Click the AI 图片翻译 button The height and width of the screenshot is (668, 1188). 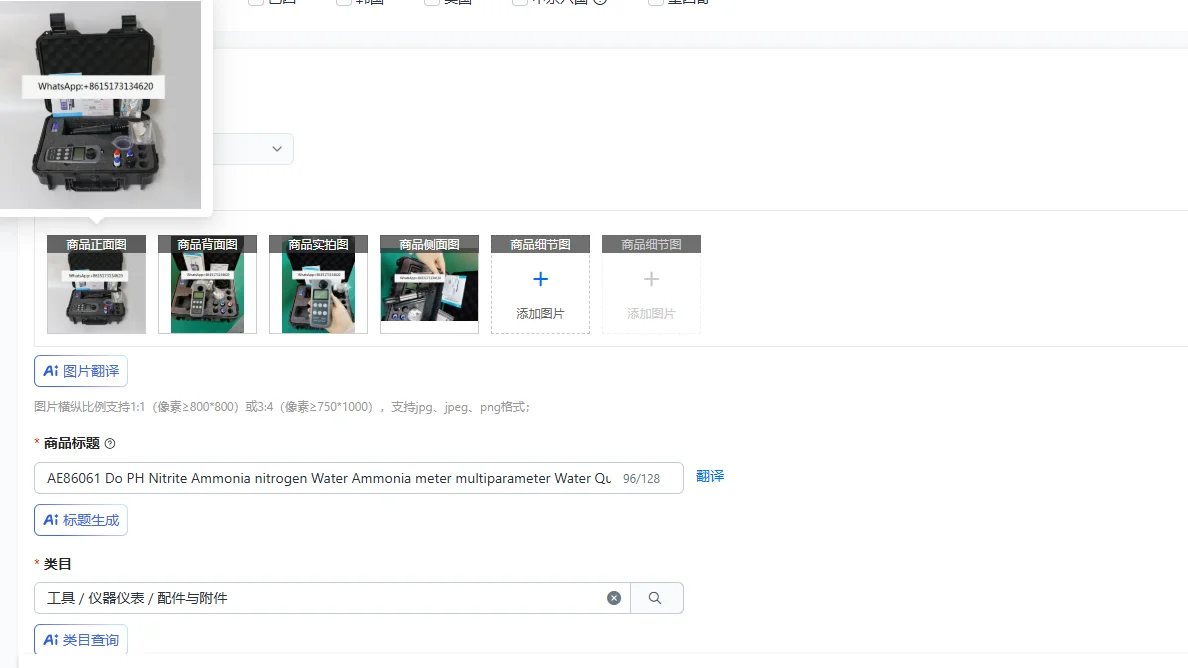pyautogui.click(x=81, y=371)
